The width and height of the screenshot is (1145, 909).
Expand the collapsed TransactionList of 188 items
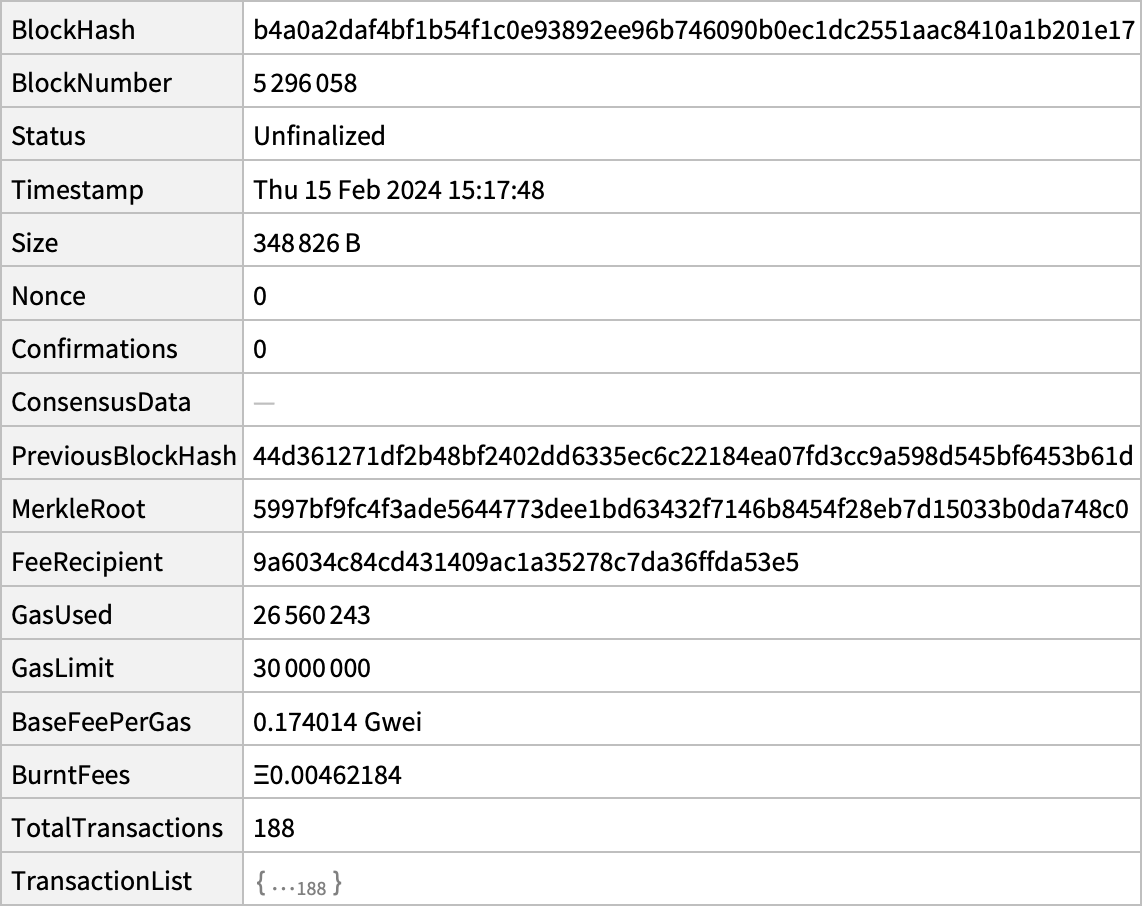[299, 883]
